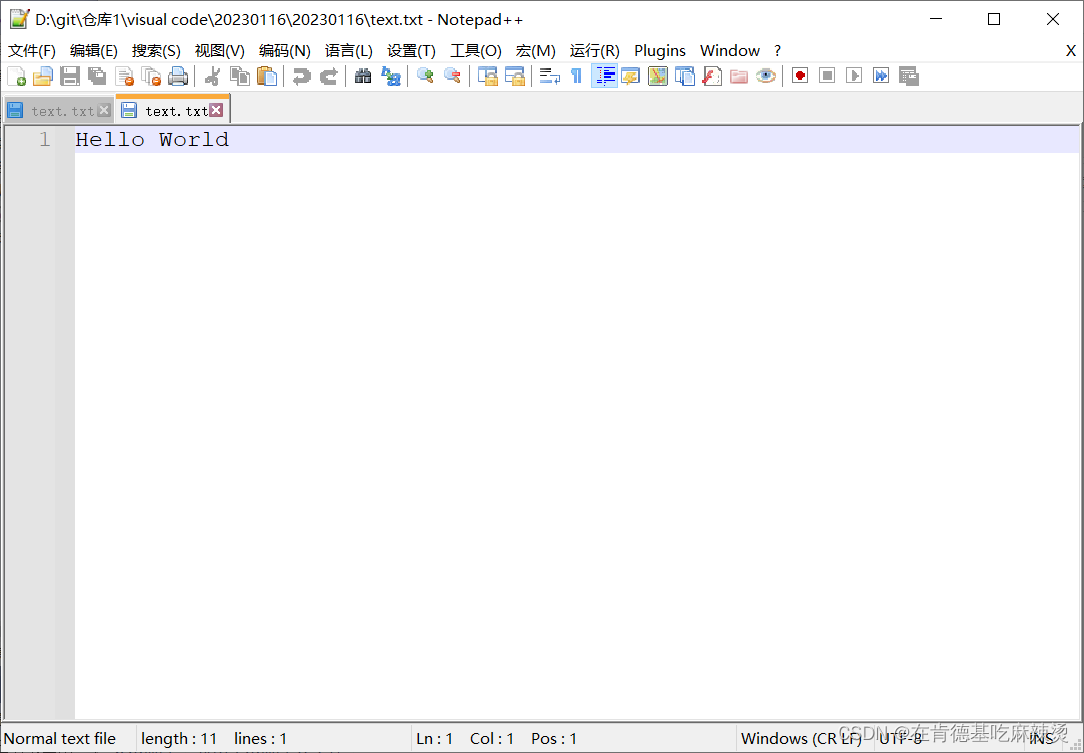1084x753 pixels.
Task: Open the Function List icon
Action: tap(712, 75)
